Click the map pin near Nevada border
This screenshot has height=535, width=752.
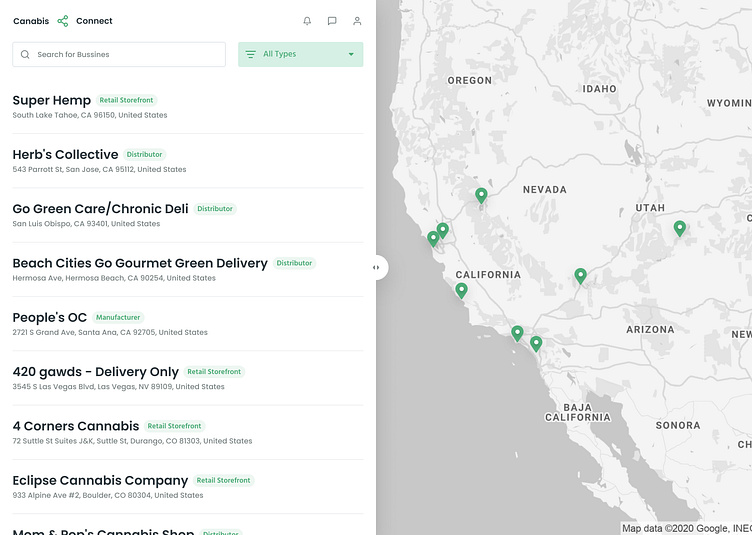[x=481, y=195]
